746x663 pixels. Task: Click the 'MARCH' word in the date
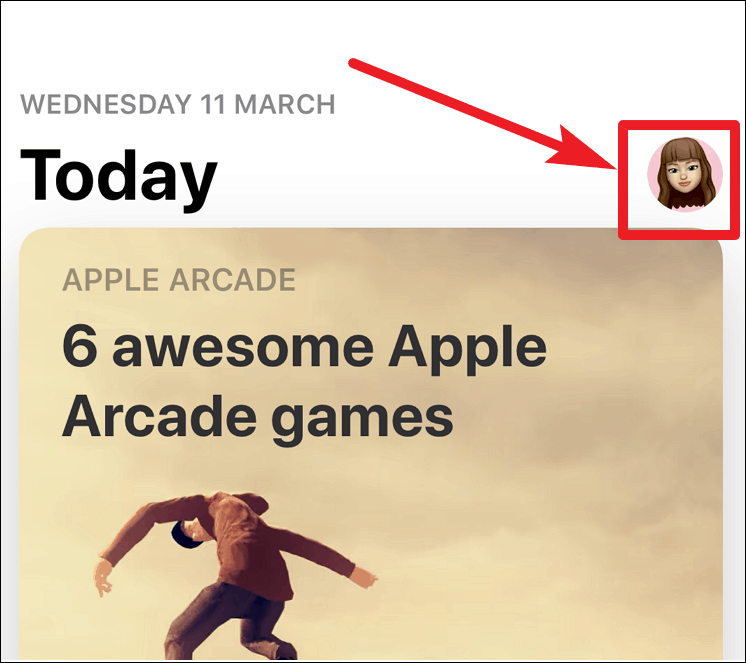tap(285, 104)
